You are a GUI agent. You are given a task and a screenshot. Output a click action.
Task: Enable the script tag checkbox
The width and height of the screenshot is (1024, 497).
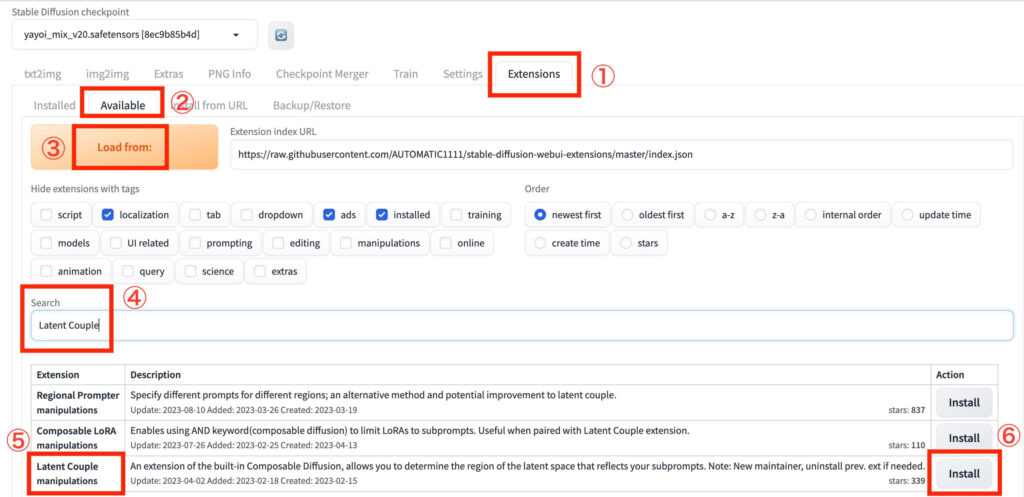click(x=47, y=214)
